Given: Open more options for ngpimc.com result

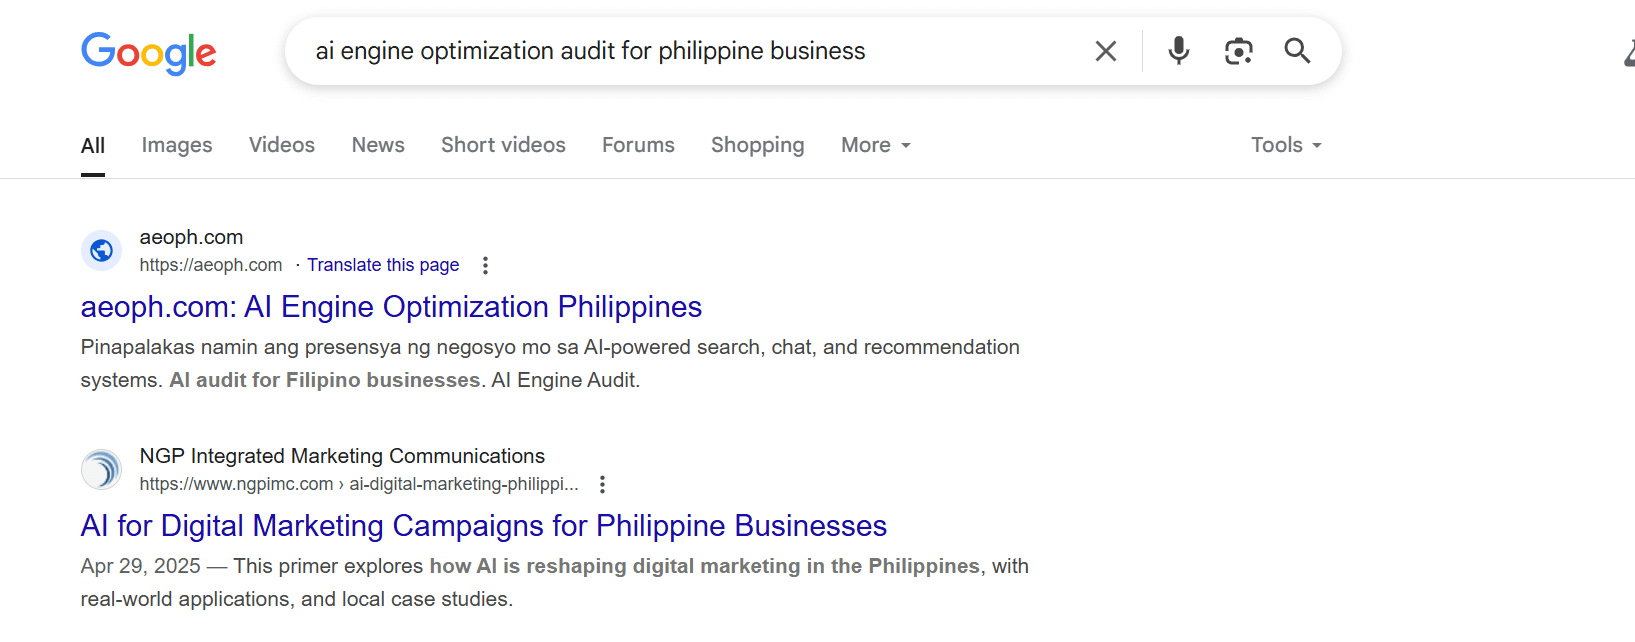Looking at the screenshot, I should click(602, 484).
